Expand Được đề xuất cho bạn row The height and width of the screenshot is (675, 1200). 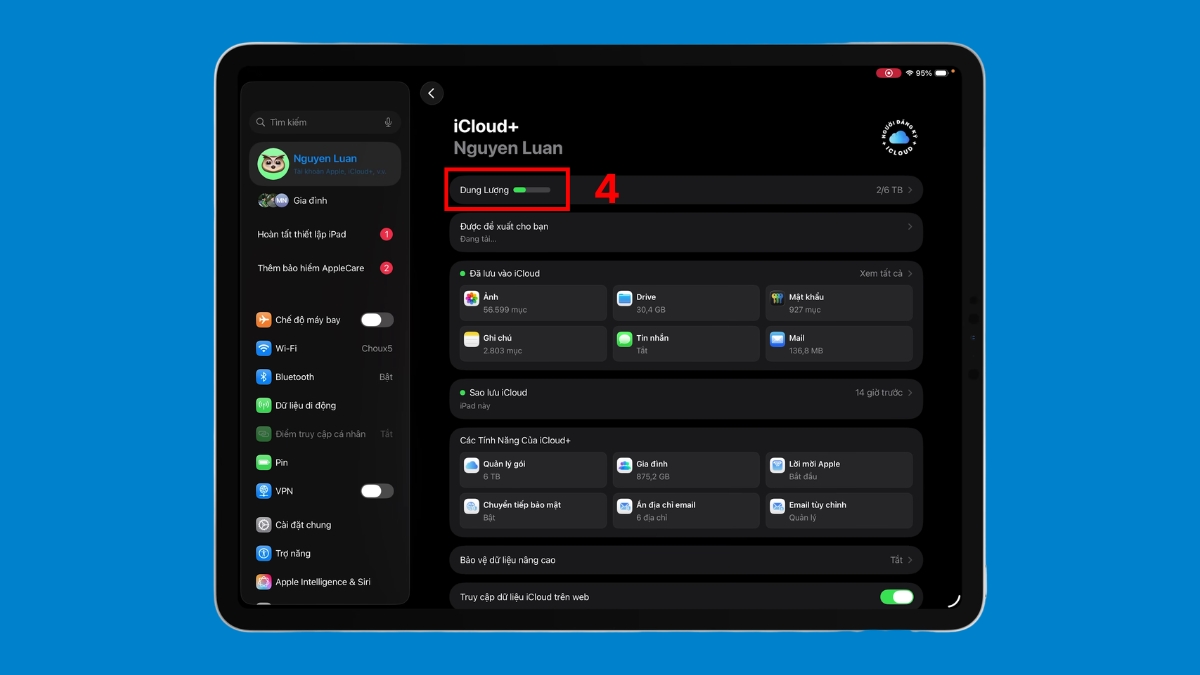click(686, 232)
